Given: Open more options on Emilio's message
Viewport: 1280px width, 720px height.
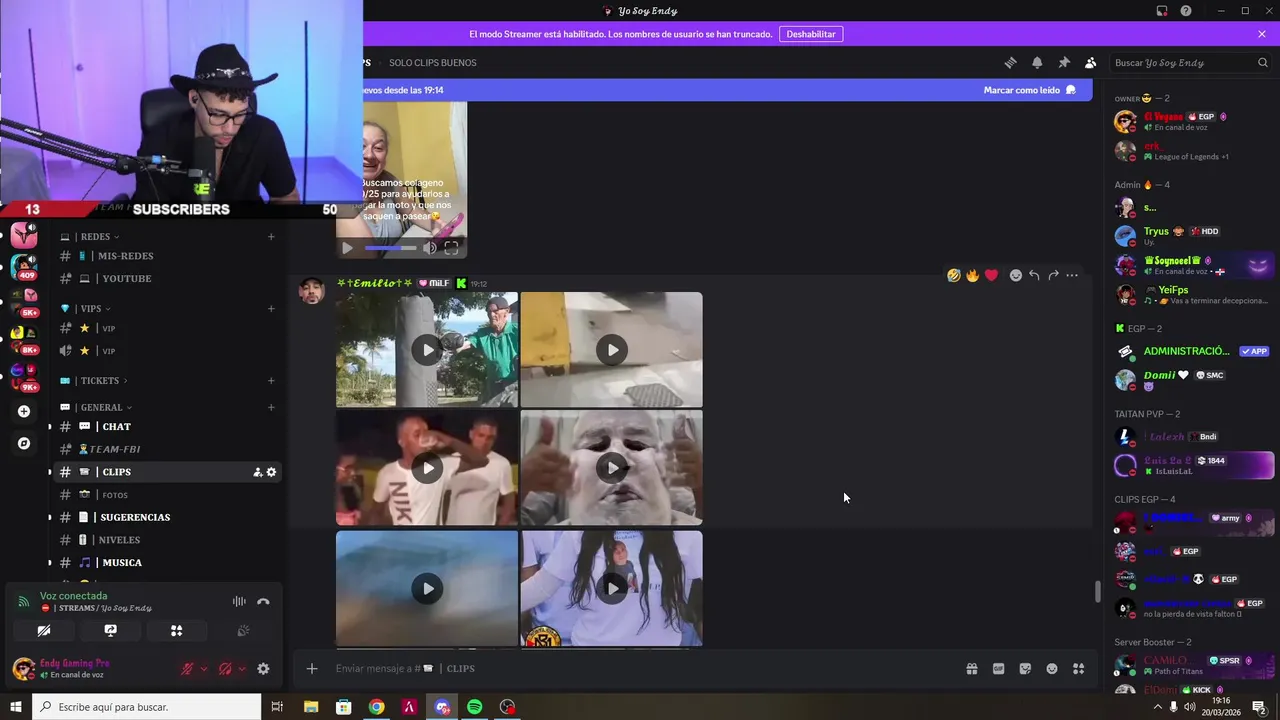Looking at the screenshot, I should coord(1072,275).
